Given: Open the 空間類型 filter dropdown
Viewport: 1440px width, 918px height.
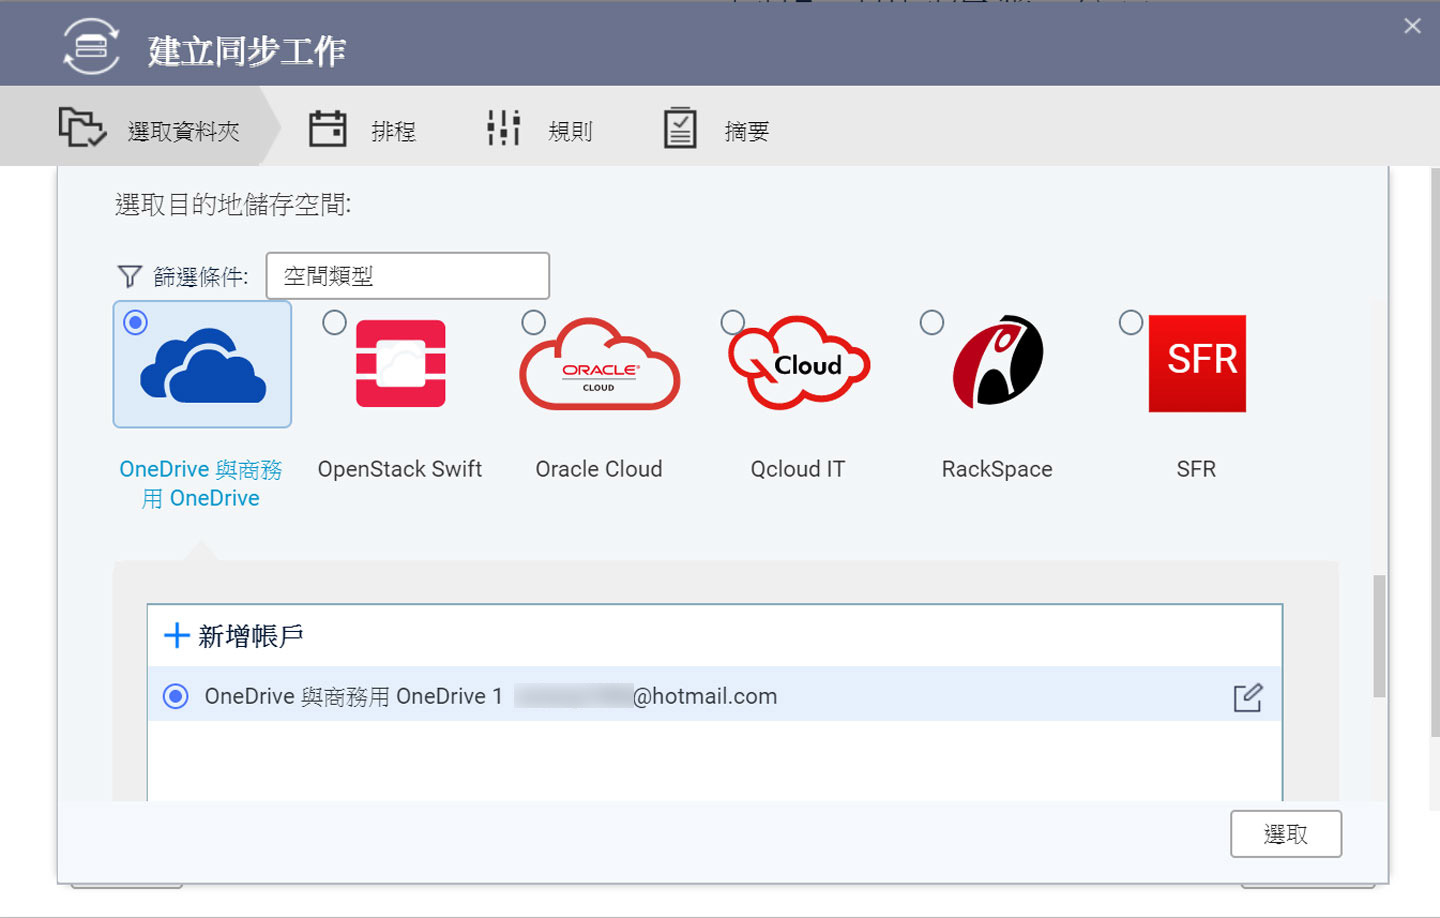Looking at the screenshot, I should [x=407, y=276].
